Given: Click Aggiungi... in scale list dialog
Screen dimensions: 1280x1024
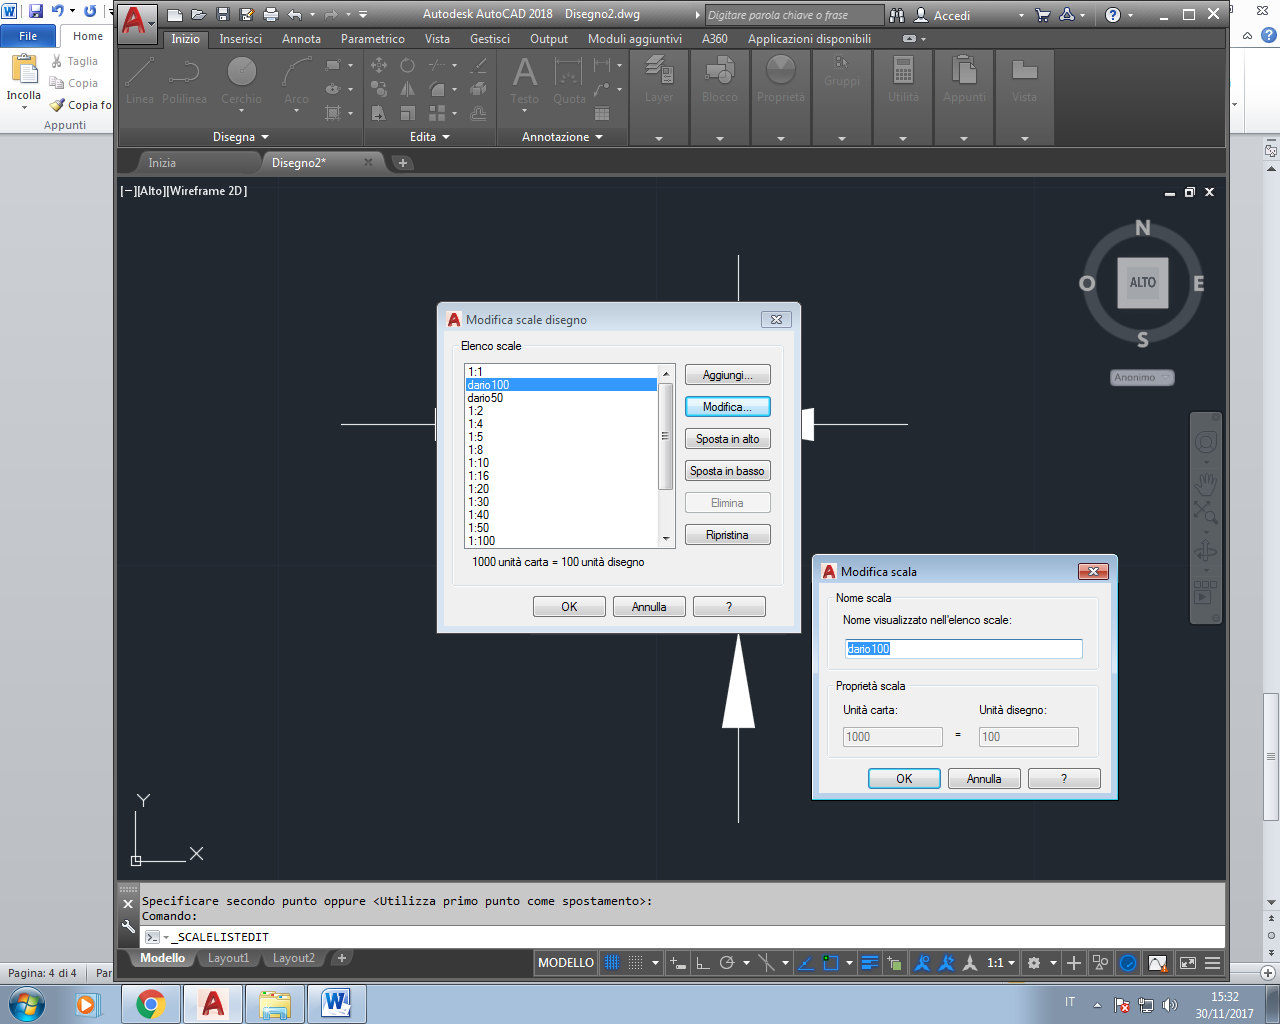Looking at the screenshot, I should (x=727, y=375).
